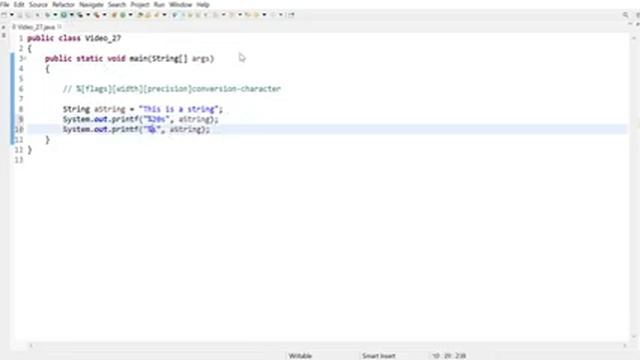Viewport: 640px width, 360px height.
Task: Click the External Tools toolbox icon
Action: (x=97, y=15)
